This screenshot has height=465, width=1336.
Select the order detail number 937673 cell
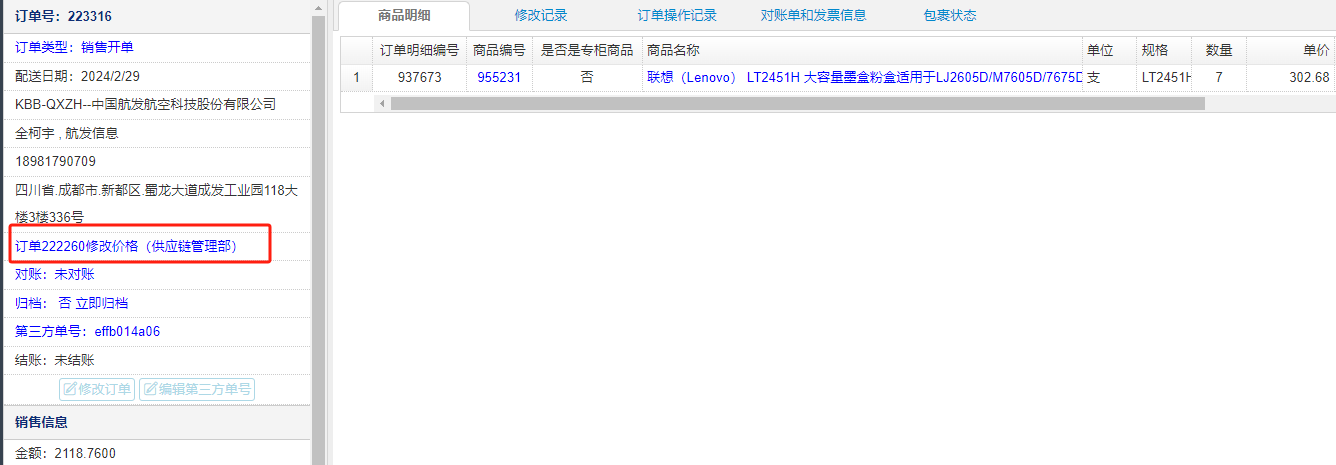[x=419, y=77]
